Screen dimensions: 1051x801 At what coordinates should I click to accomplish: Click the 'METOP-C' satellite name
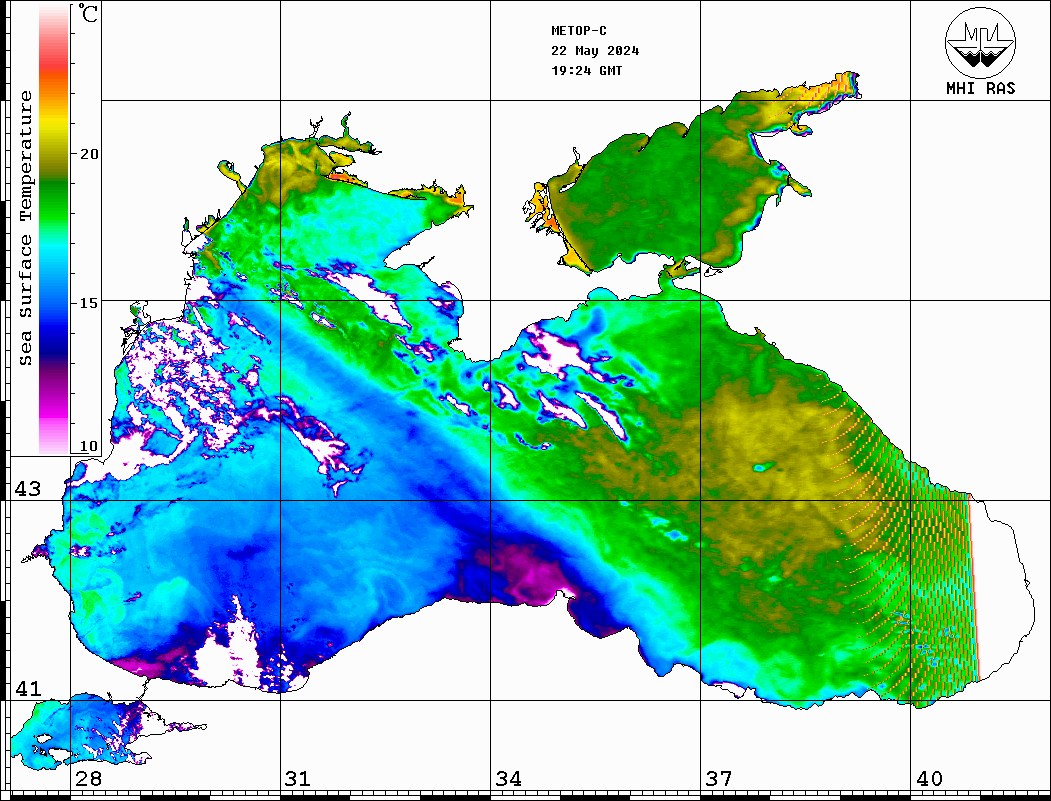point(579,31)
